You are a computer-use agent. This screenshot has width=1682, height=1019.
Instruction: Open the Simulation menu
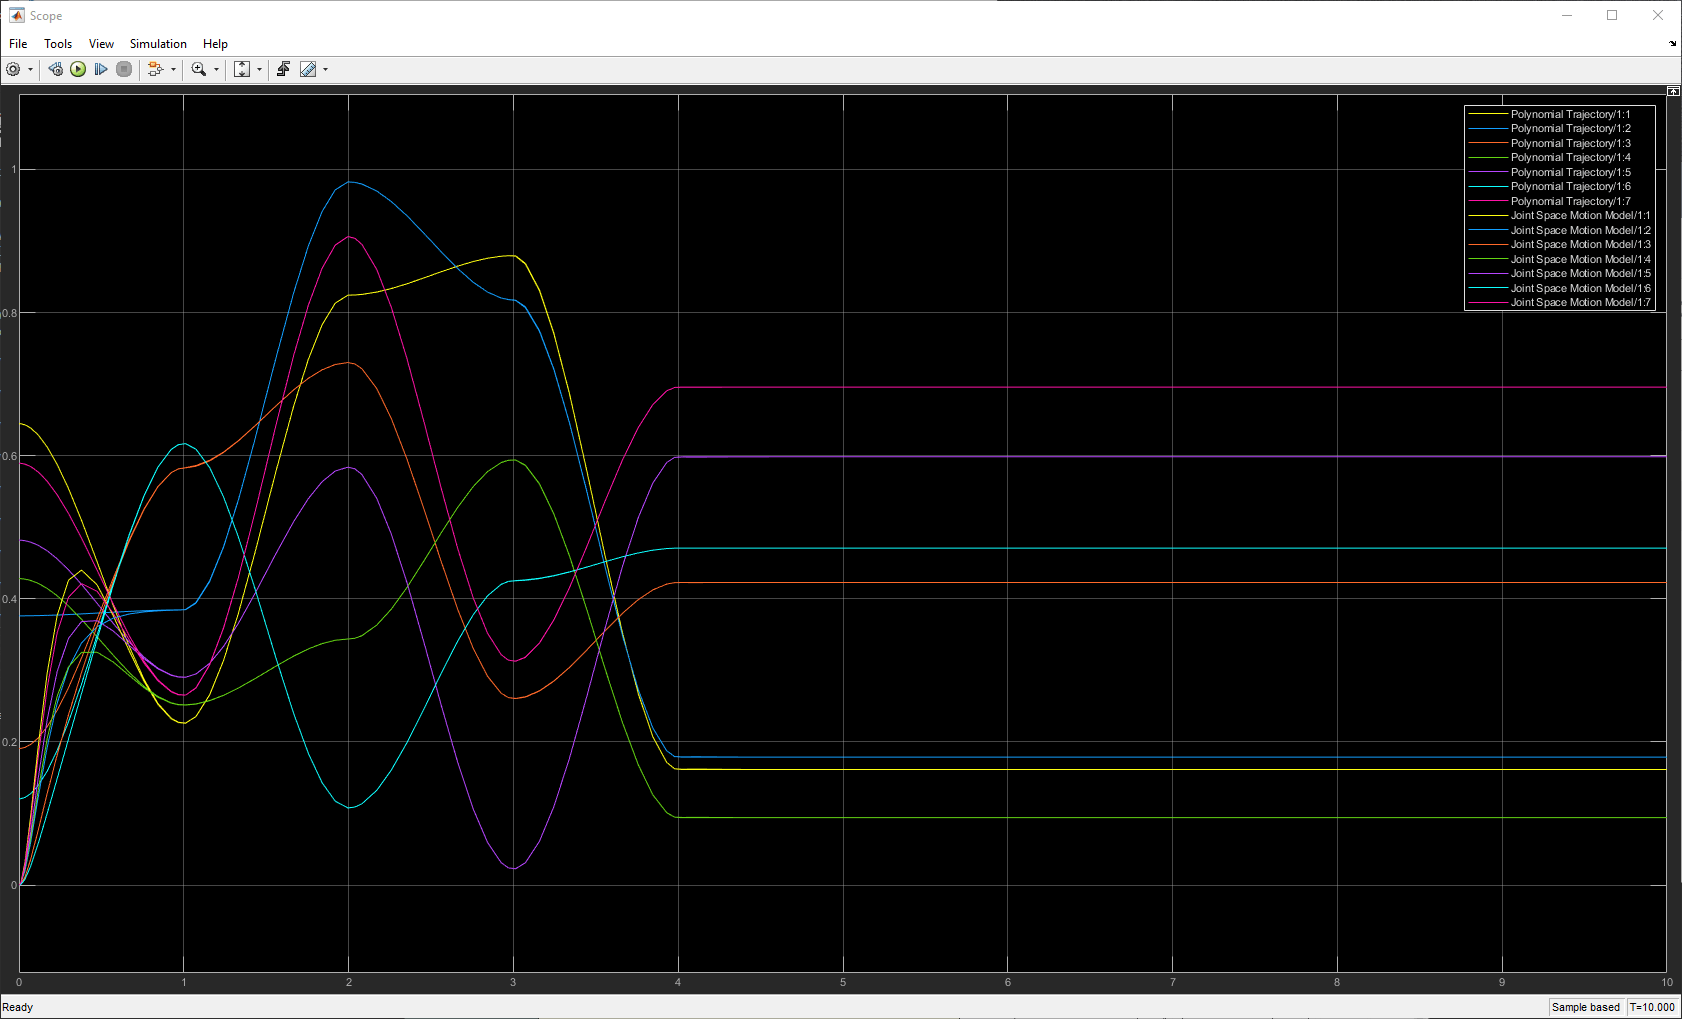pyautogui.click(x=158, y=43)
